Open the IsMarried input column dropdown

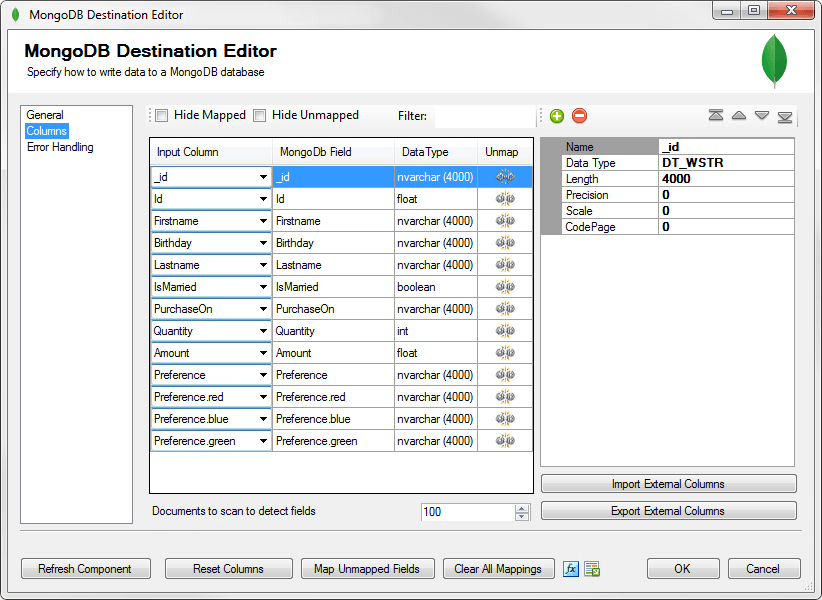[263, 287]
